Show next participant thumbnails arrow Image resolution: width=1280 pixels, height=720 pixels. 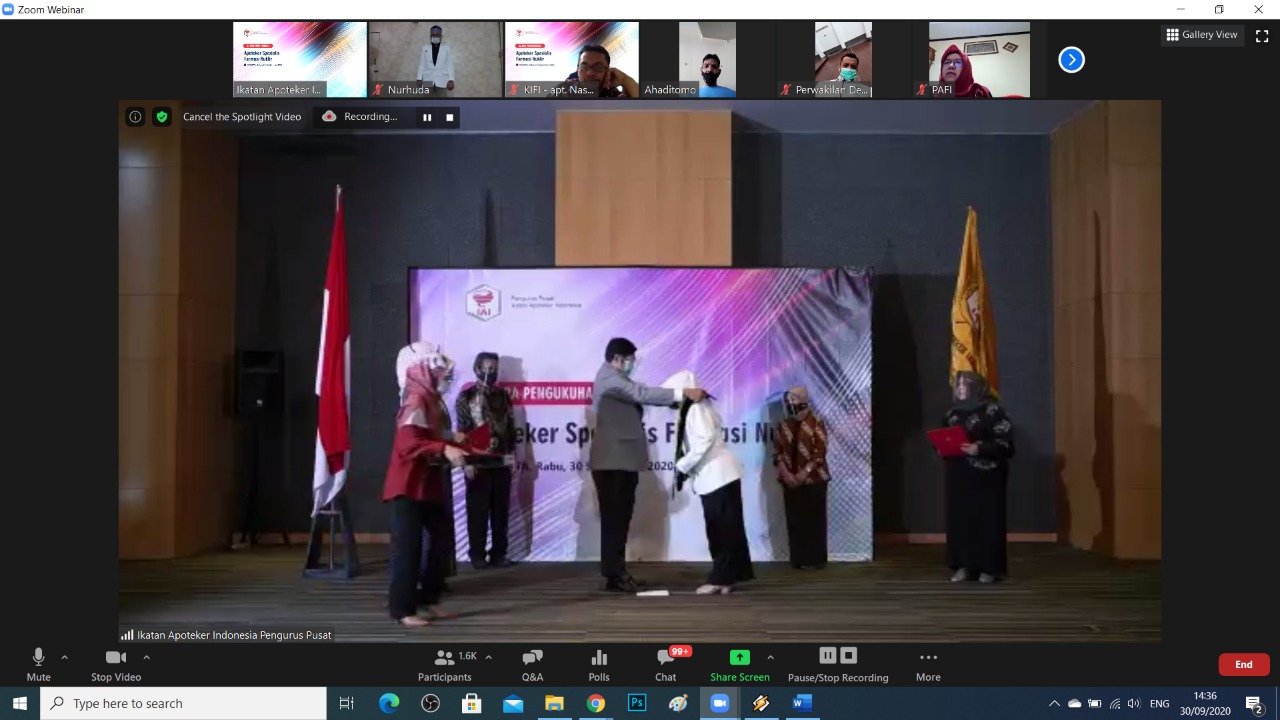click(x=1071, y=60)
